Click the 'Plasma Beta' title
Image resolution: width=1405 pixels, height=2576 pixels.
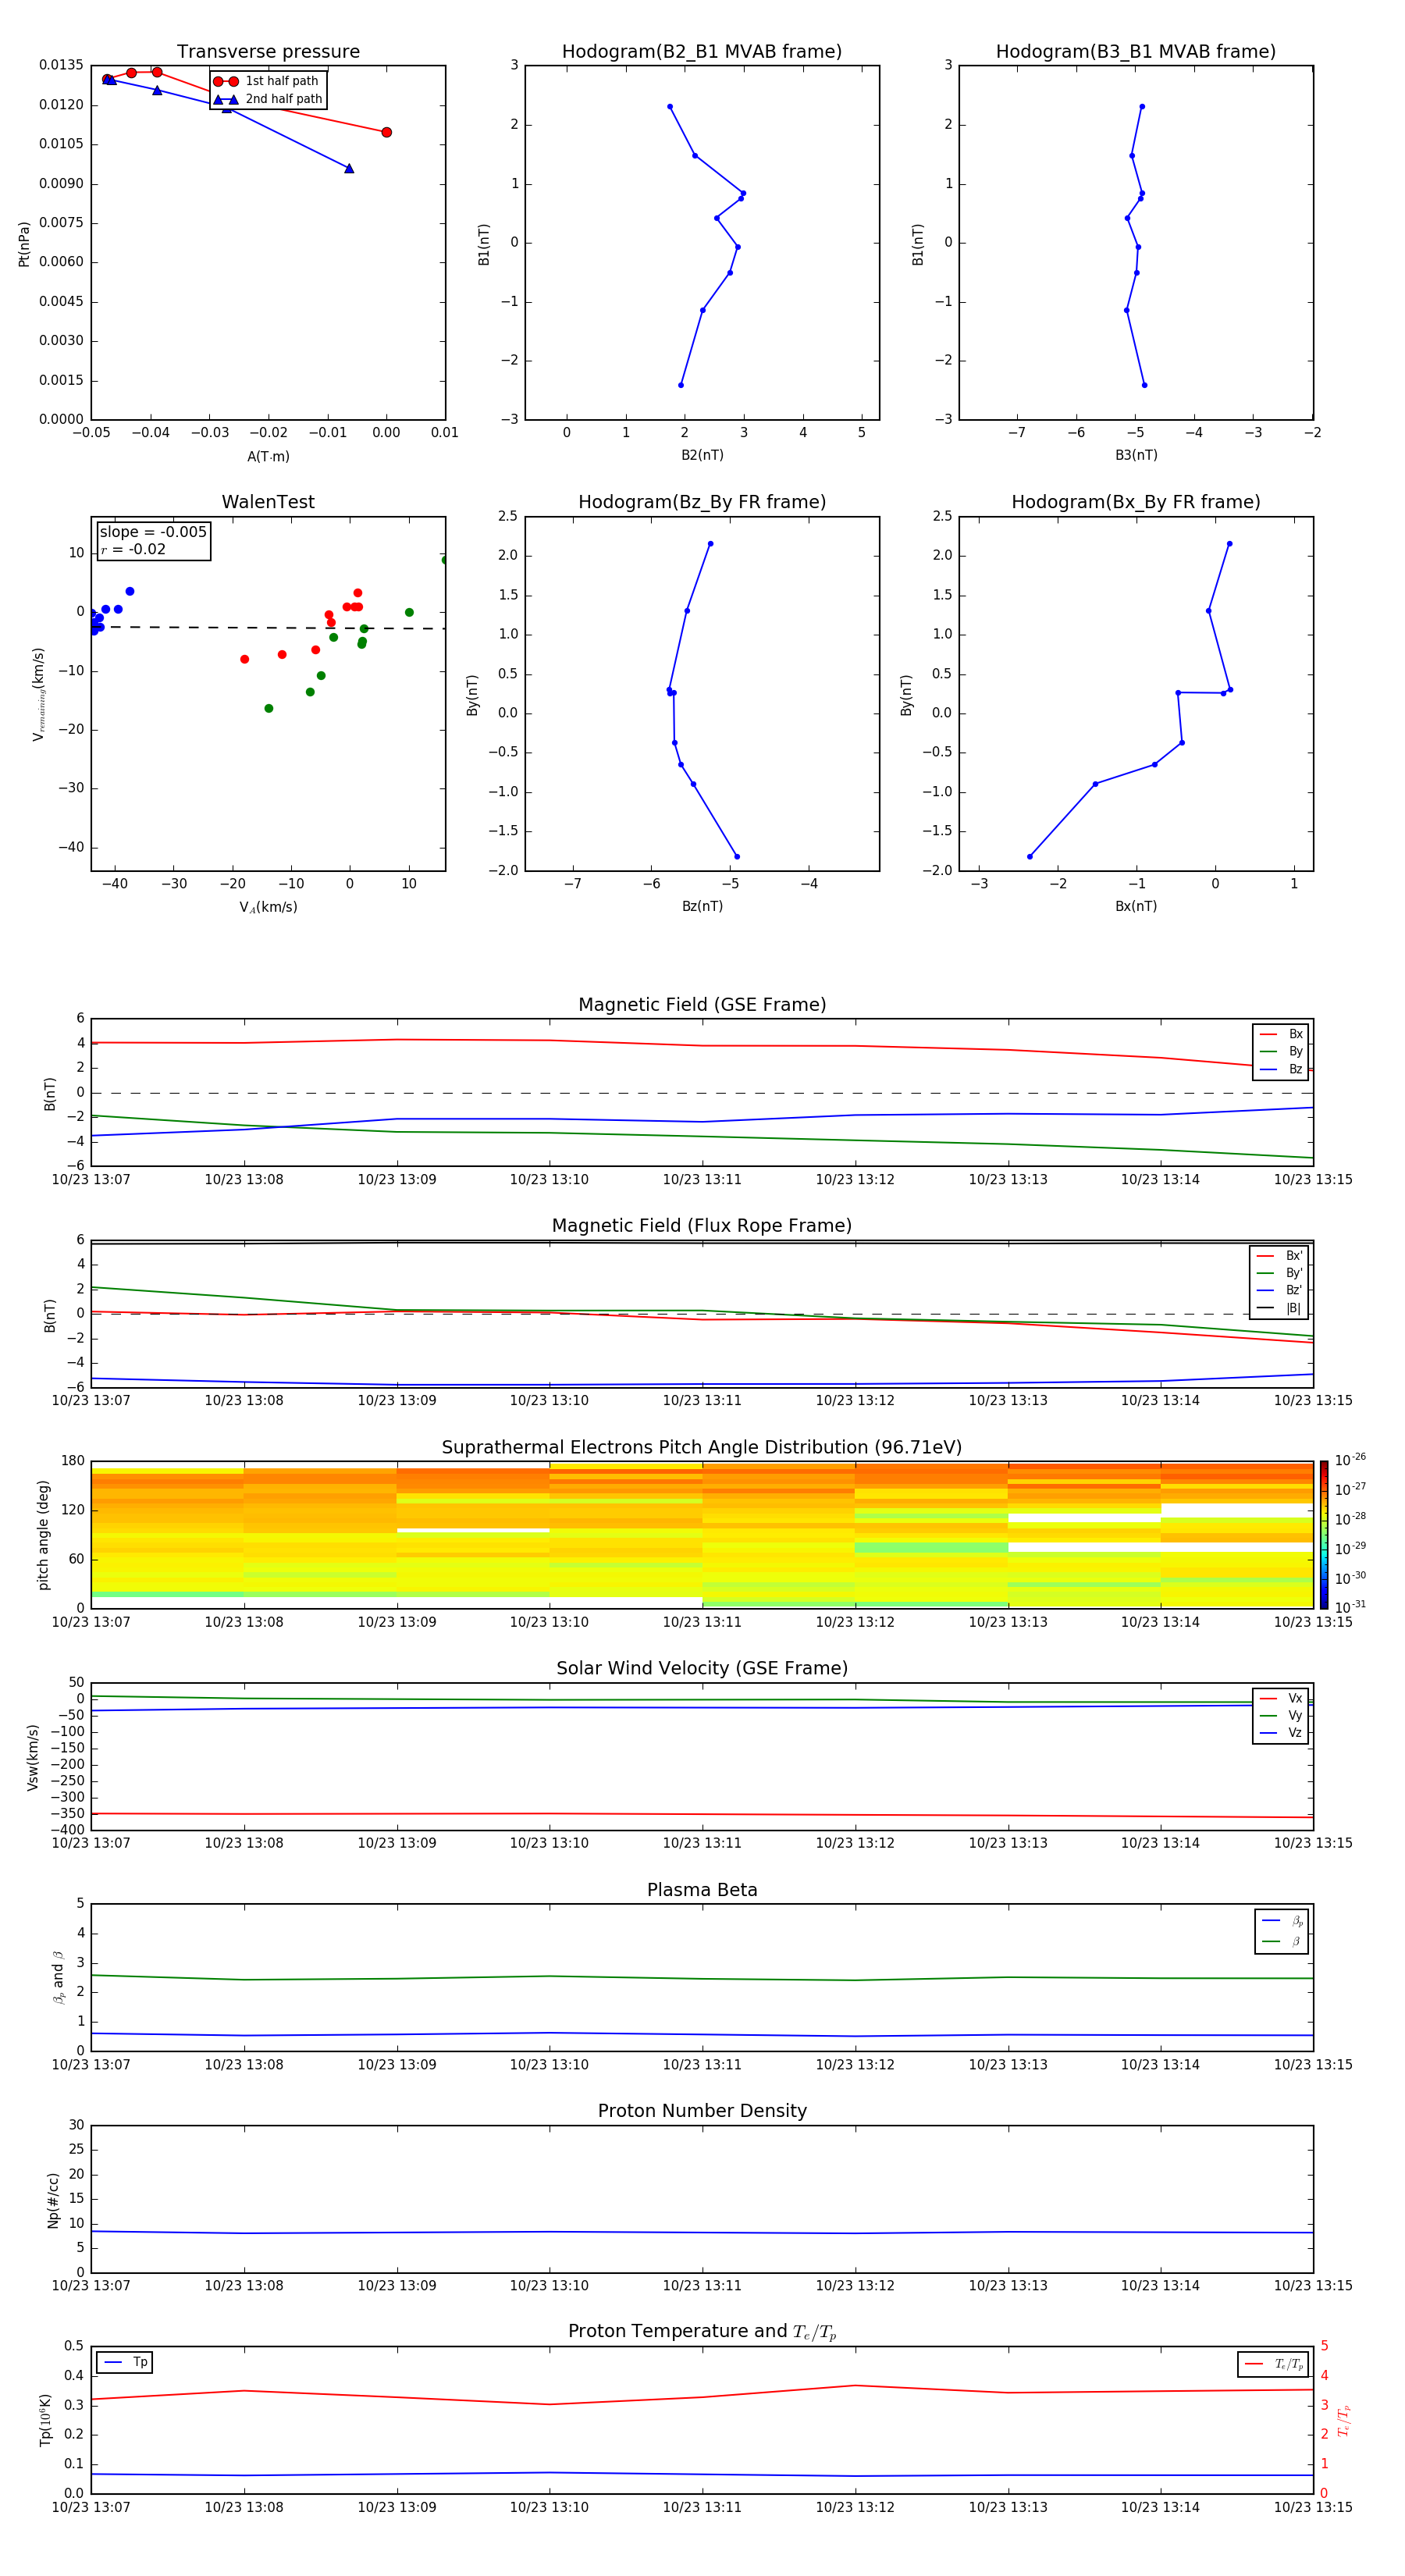(x=702, y=1890)
